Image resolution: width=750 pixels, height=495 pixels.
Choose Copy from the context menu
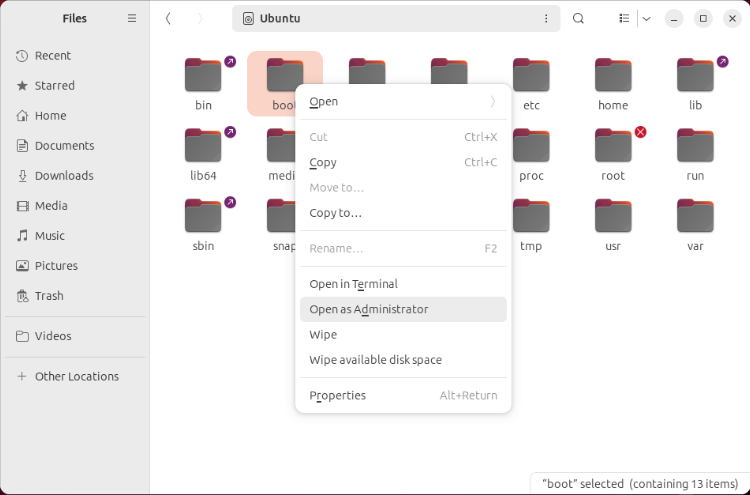coord(403,163)
